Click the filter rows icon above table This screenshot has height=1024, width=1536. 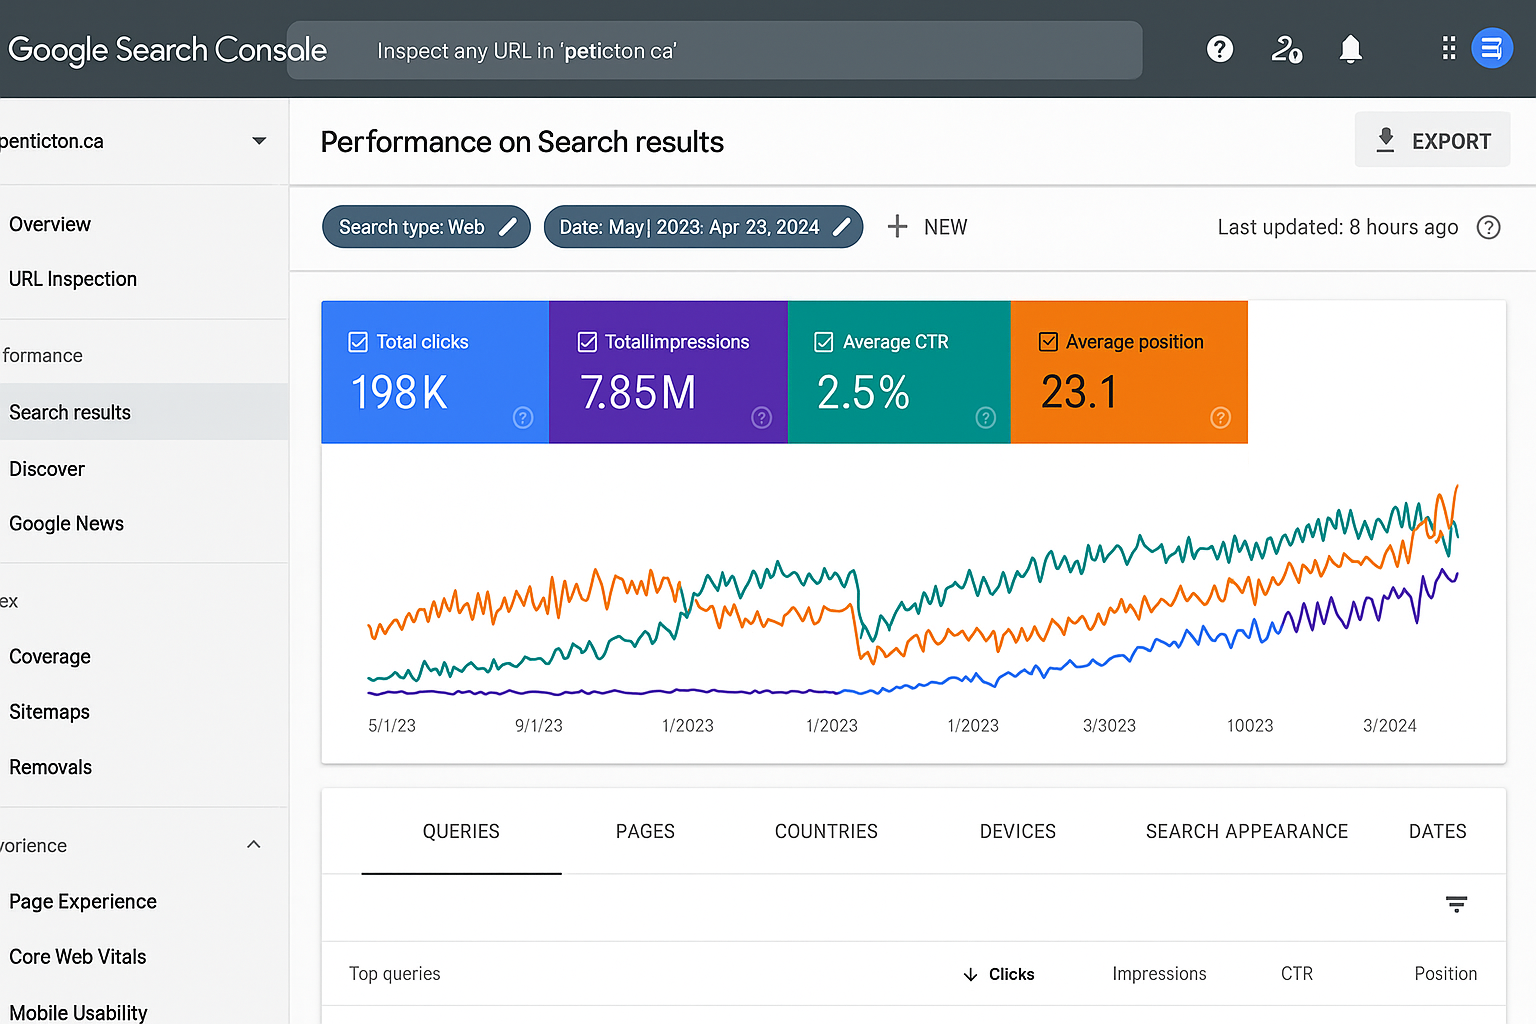(1456, 904)
